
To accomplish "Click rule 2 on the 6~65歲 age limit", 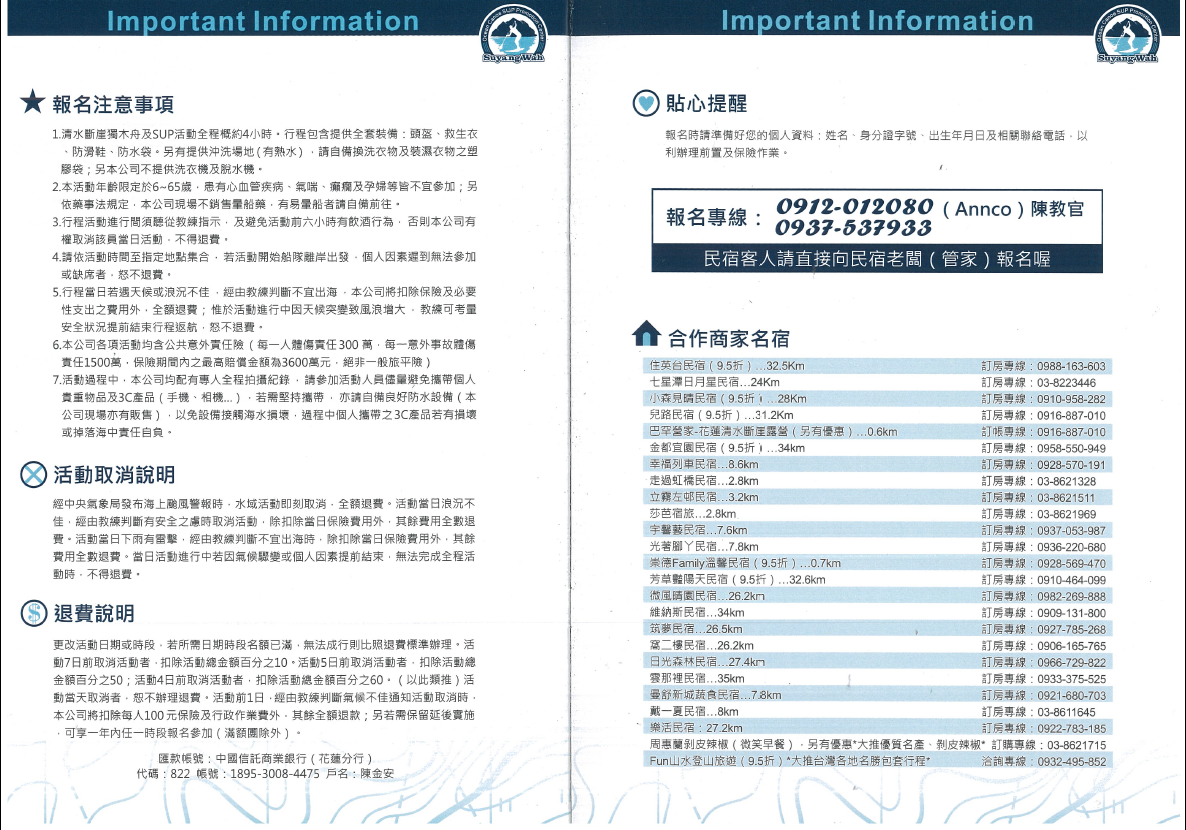I will [x=265, y=195].
